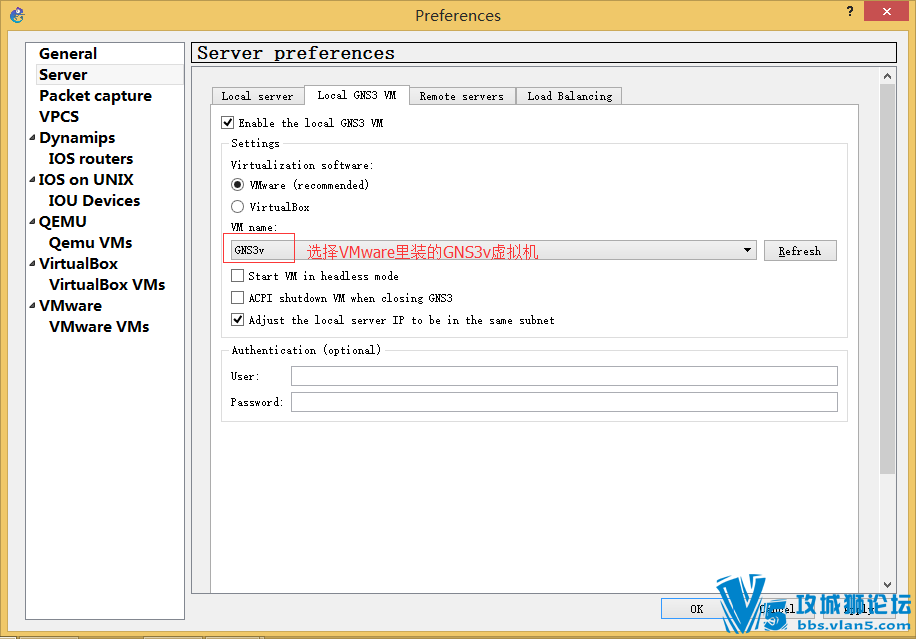
Task: Open VMware VMs settings
Action: coord(99,327)
